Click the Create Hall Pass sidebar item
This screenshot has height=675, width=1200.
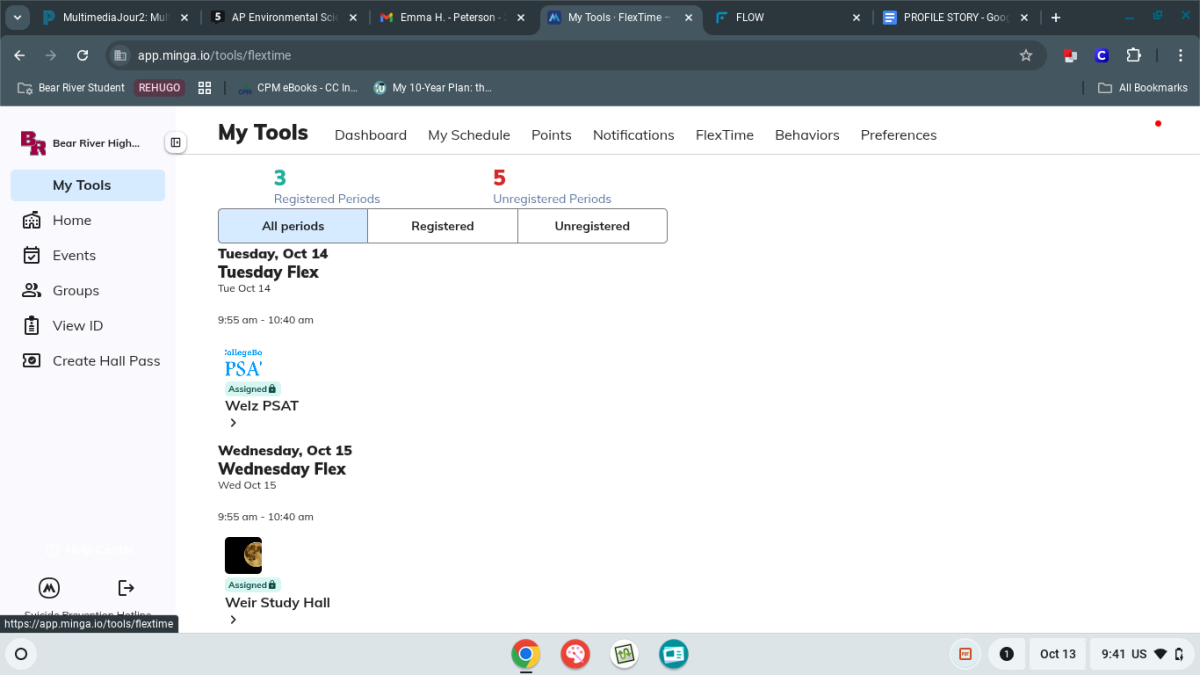coord(105,360)
